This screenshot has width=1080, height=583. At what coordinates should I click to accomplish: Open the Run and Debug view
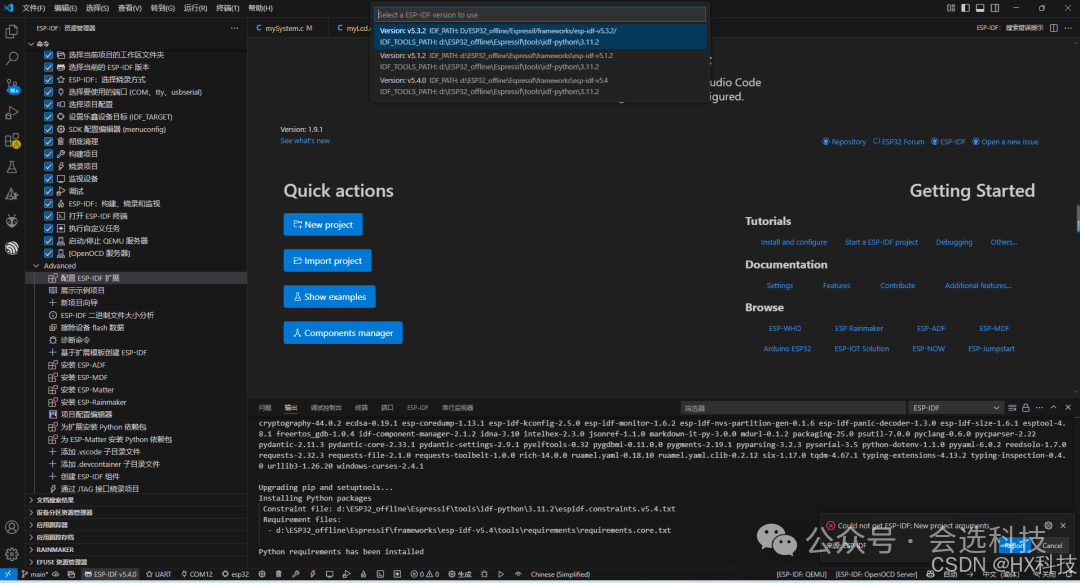click(x=12, y=113)
